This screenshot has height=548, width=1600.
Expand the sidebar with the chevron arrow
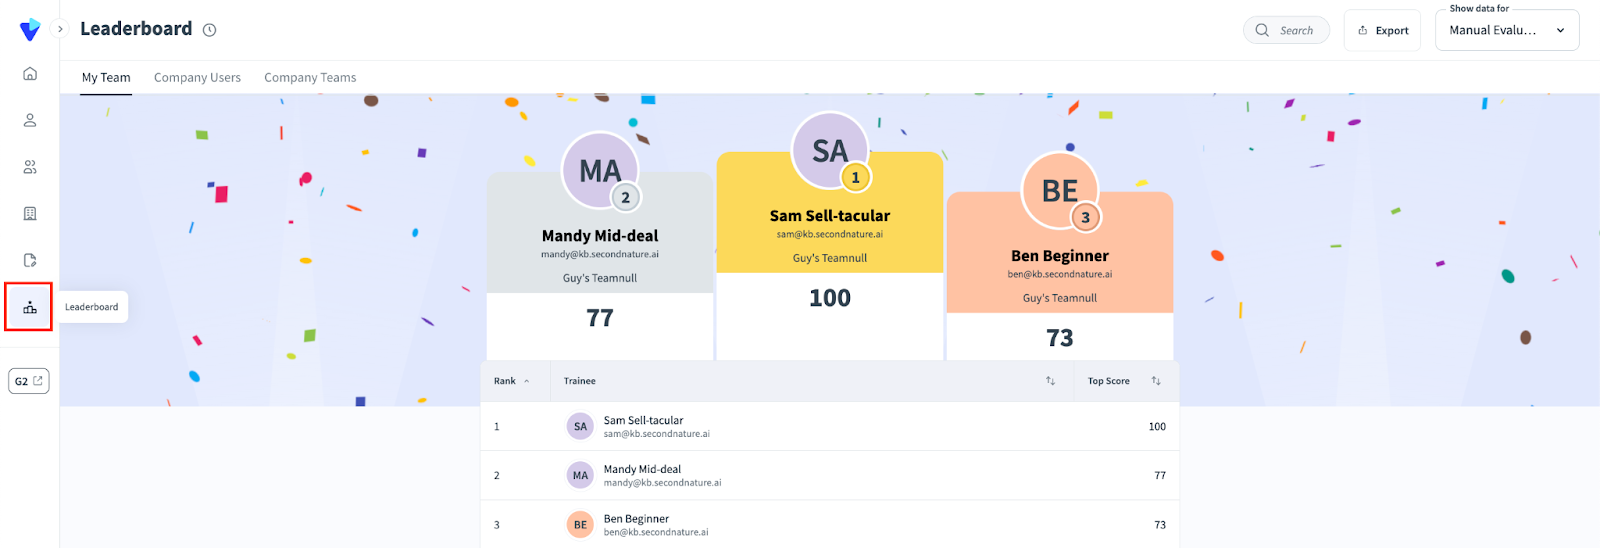tap(60, 29)
